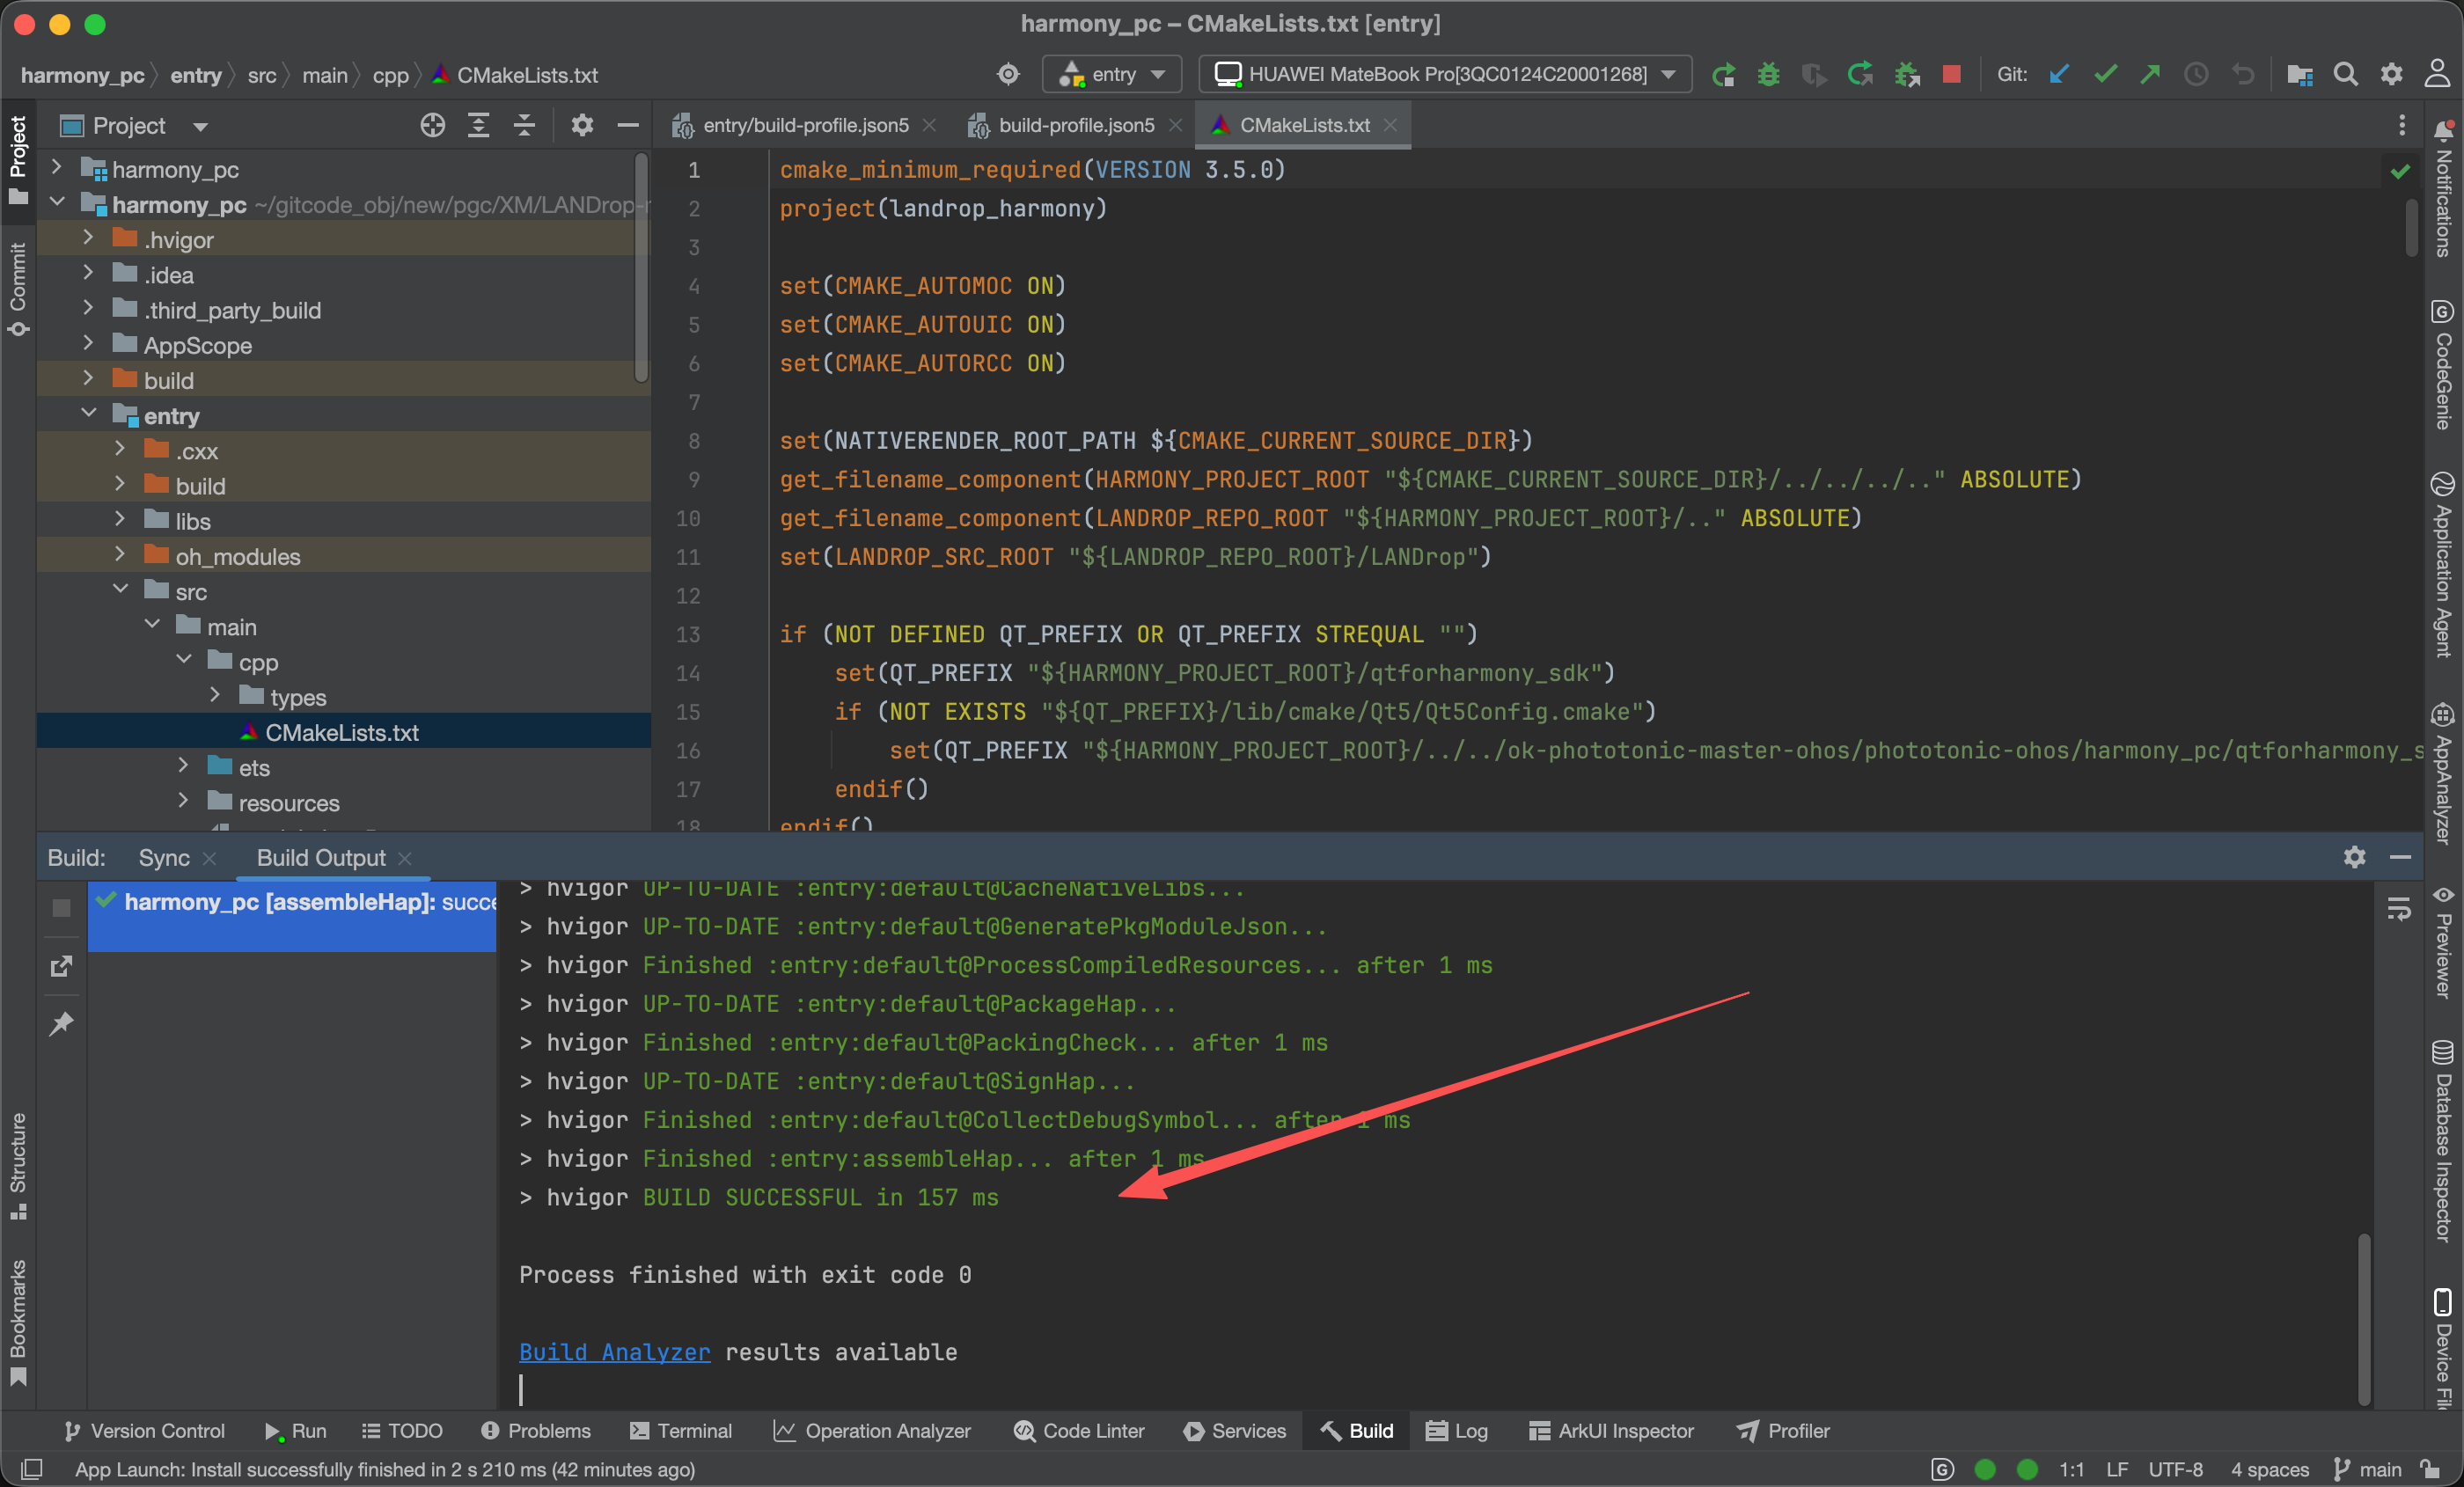Select CMakeLists.txt in project tree
Image resolution: width=2464 pixels, height=1487 pixels.
[x=342, y=731]
